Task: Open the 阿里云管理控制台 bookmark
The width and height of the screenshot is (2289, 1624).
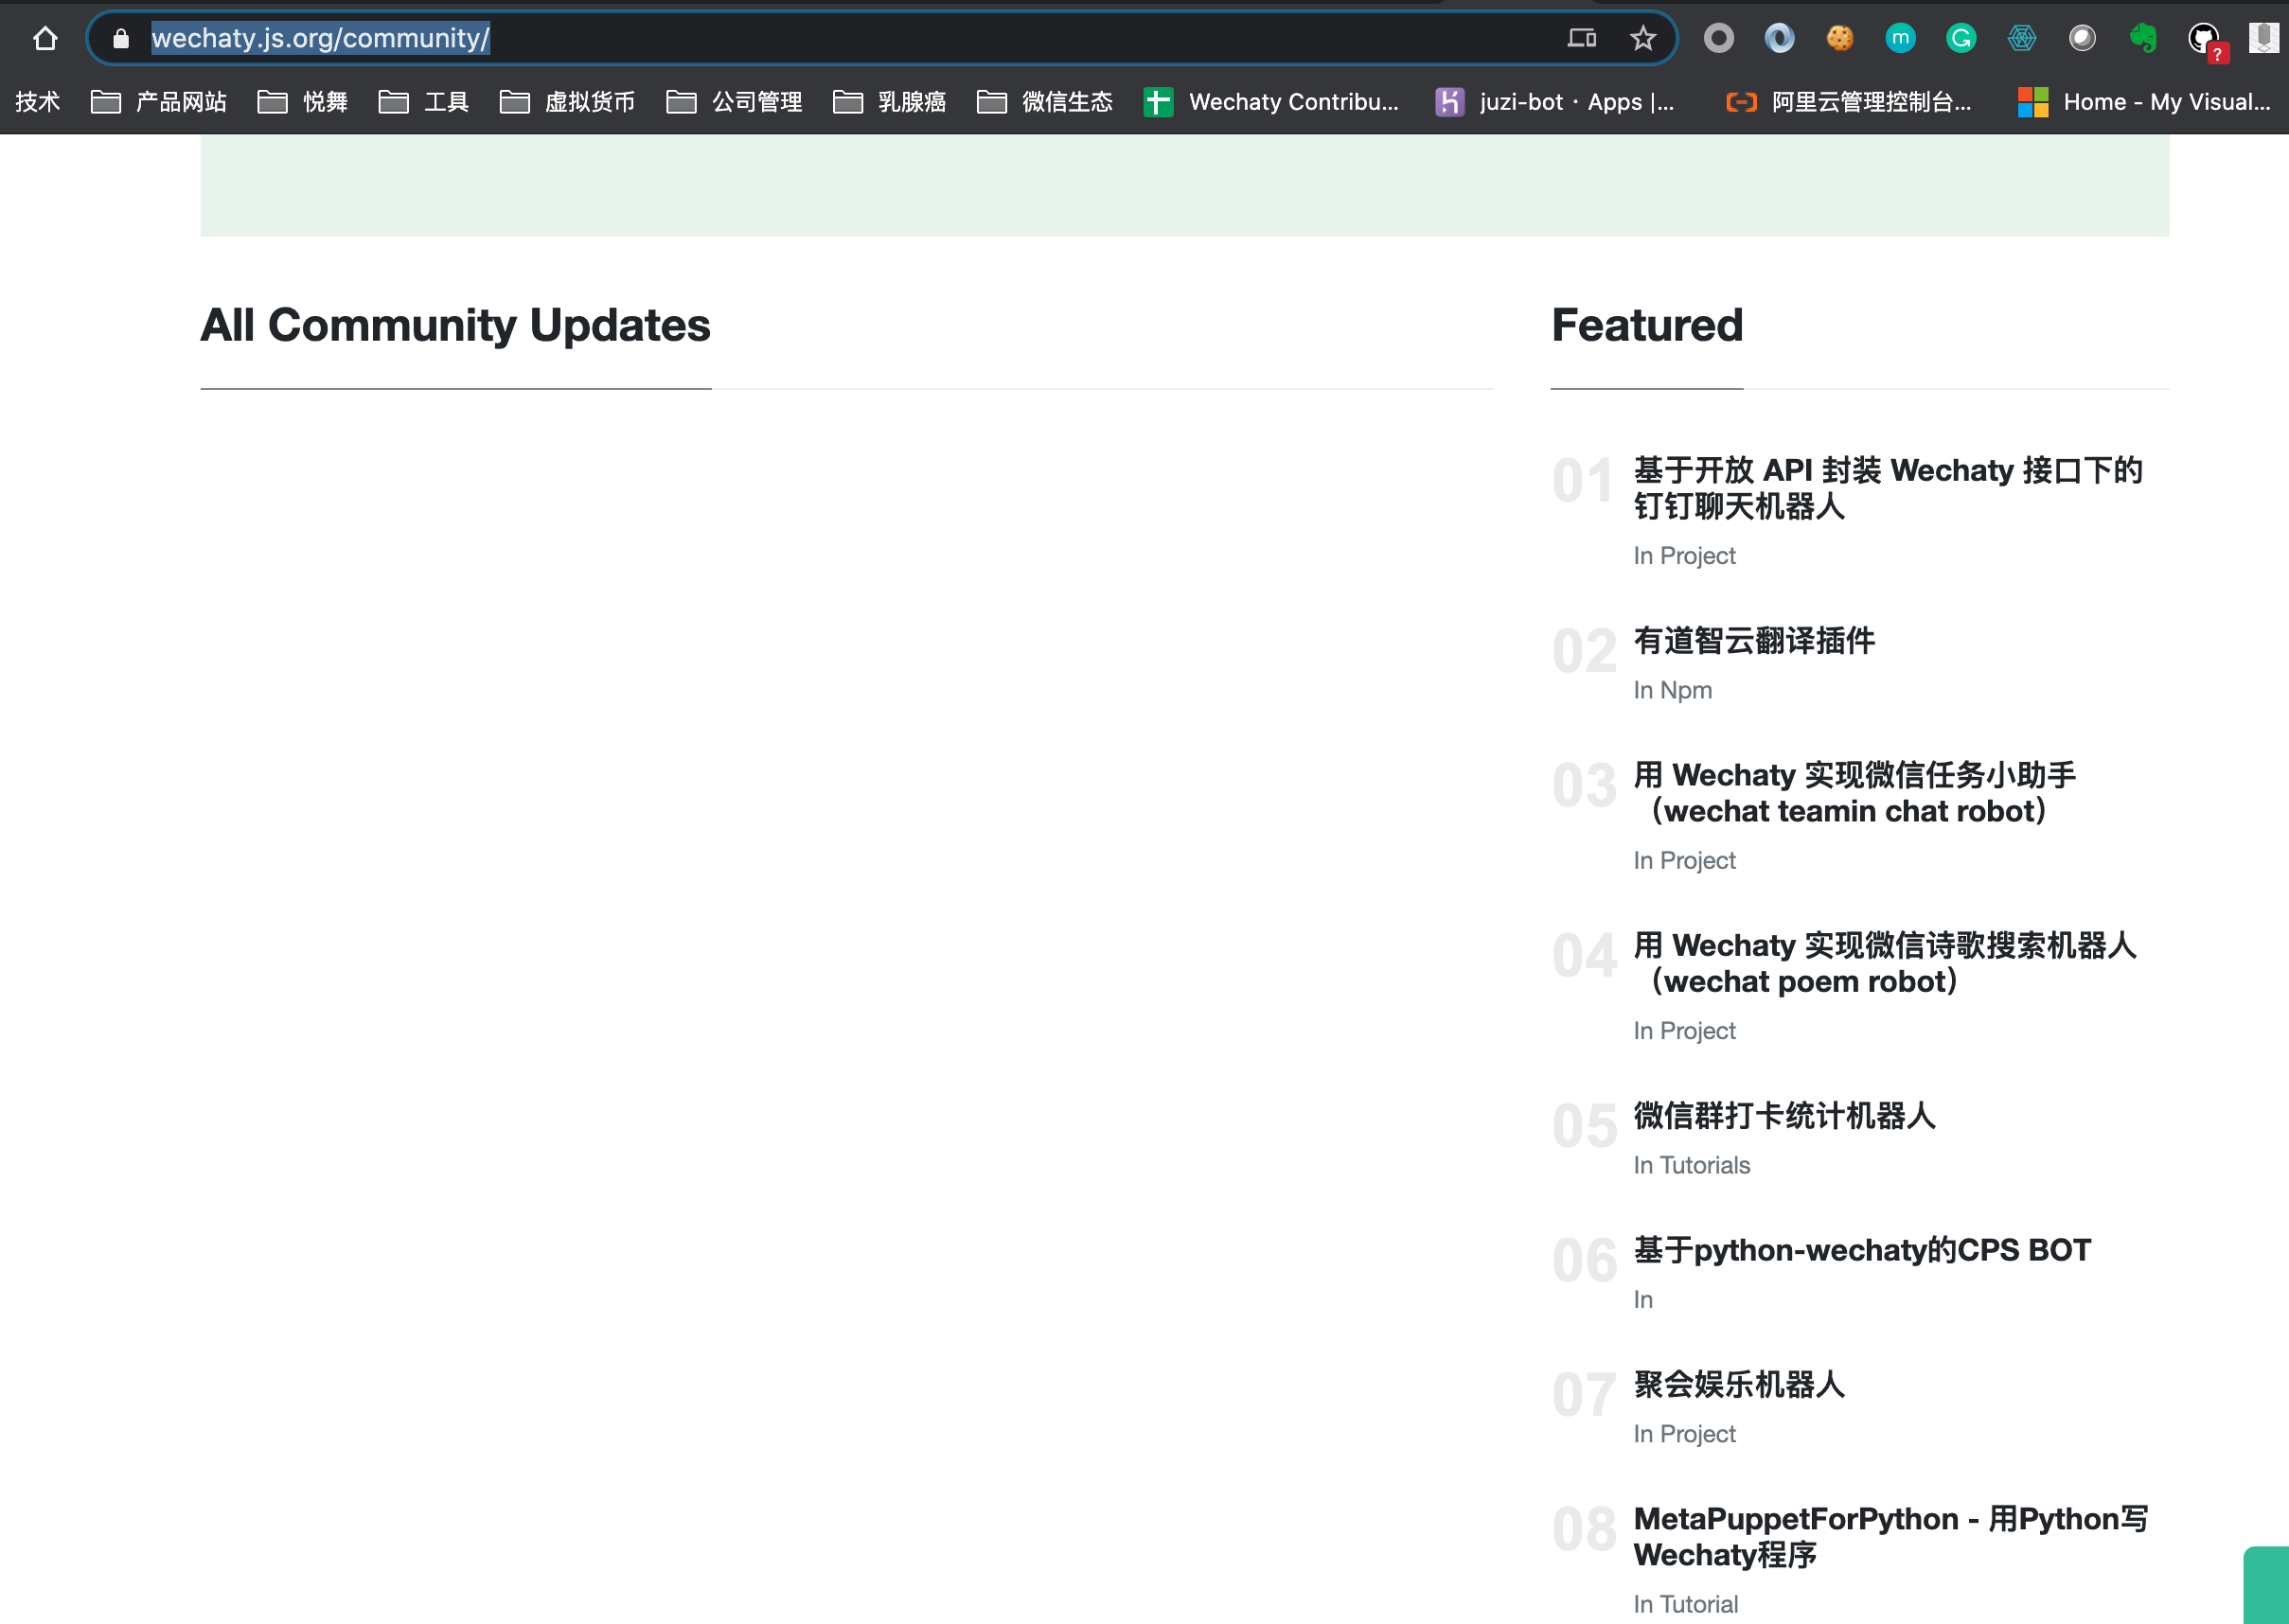Action: [x=1848, y=101]
